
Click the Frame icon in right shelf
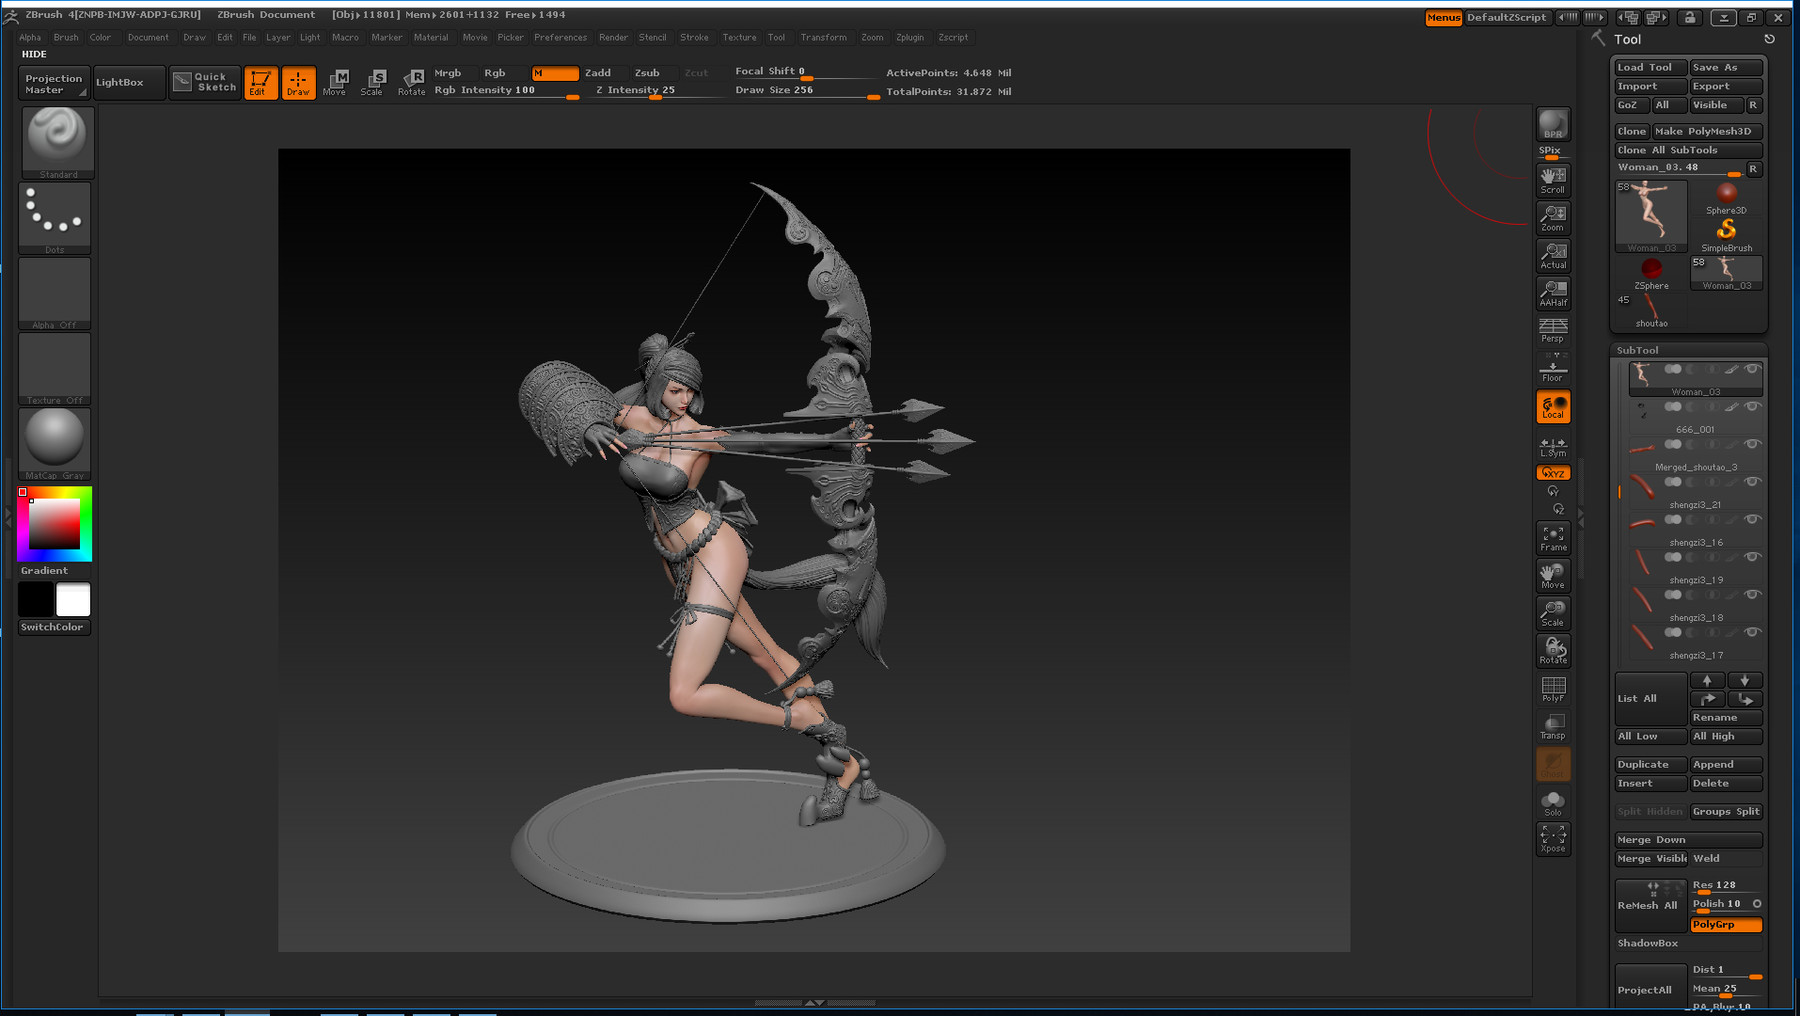[x=1552, y=538]
